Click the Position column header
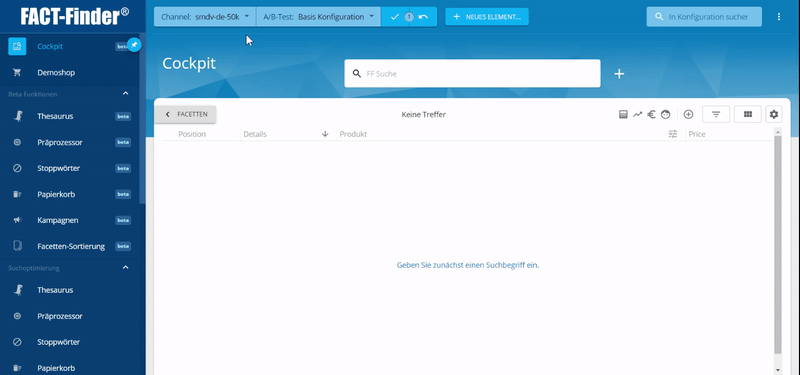800x375 pixels. [x=192, y=134]
